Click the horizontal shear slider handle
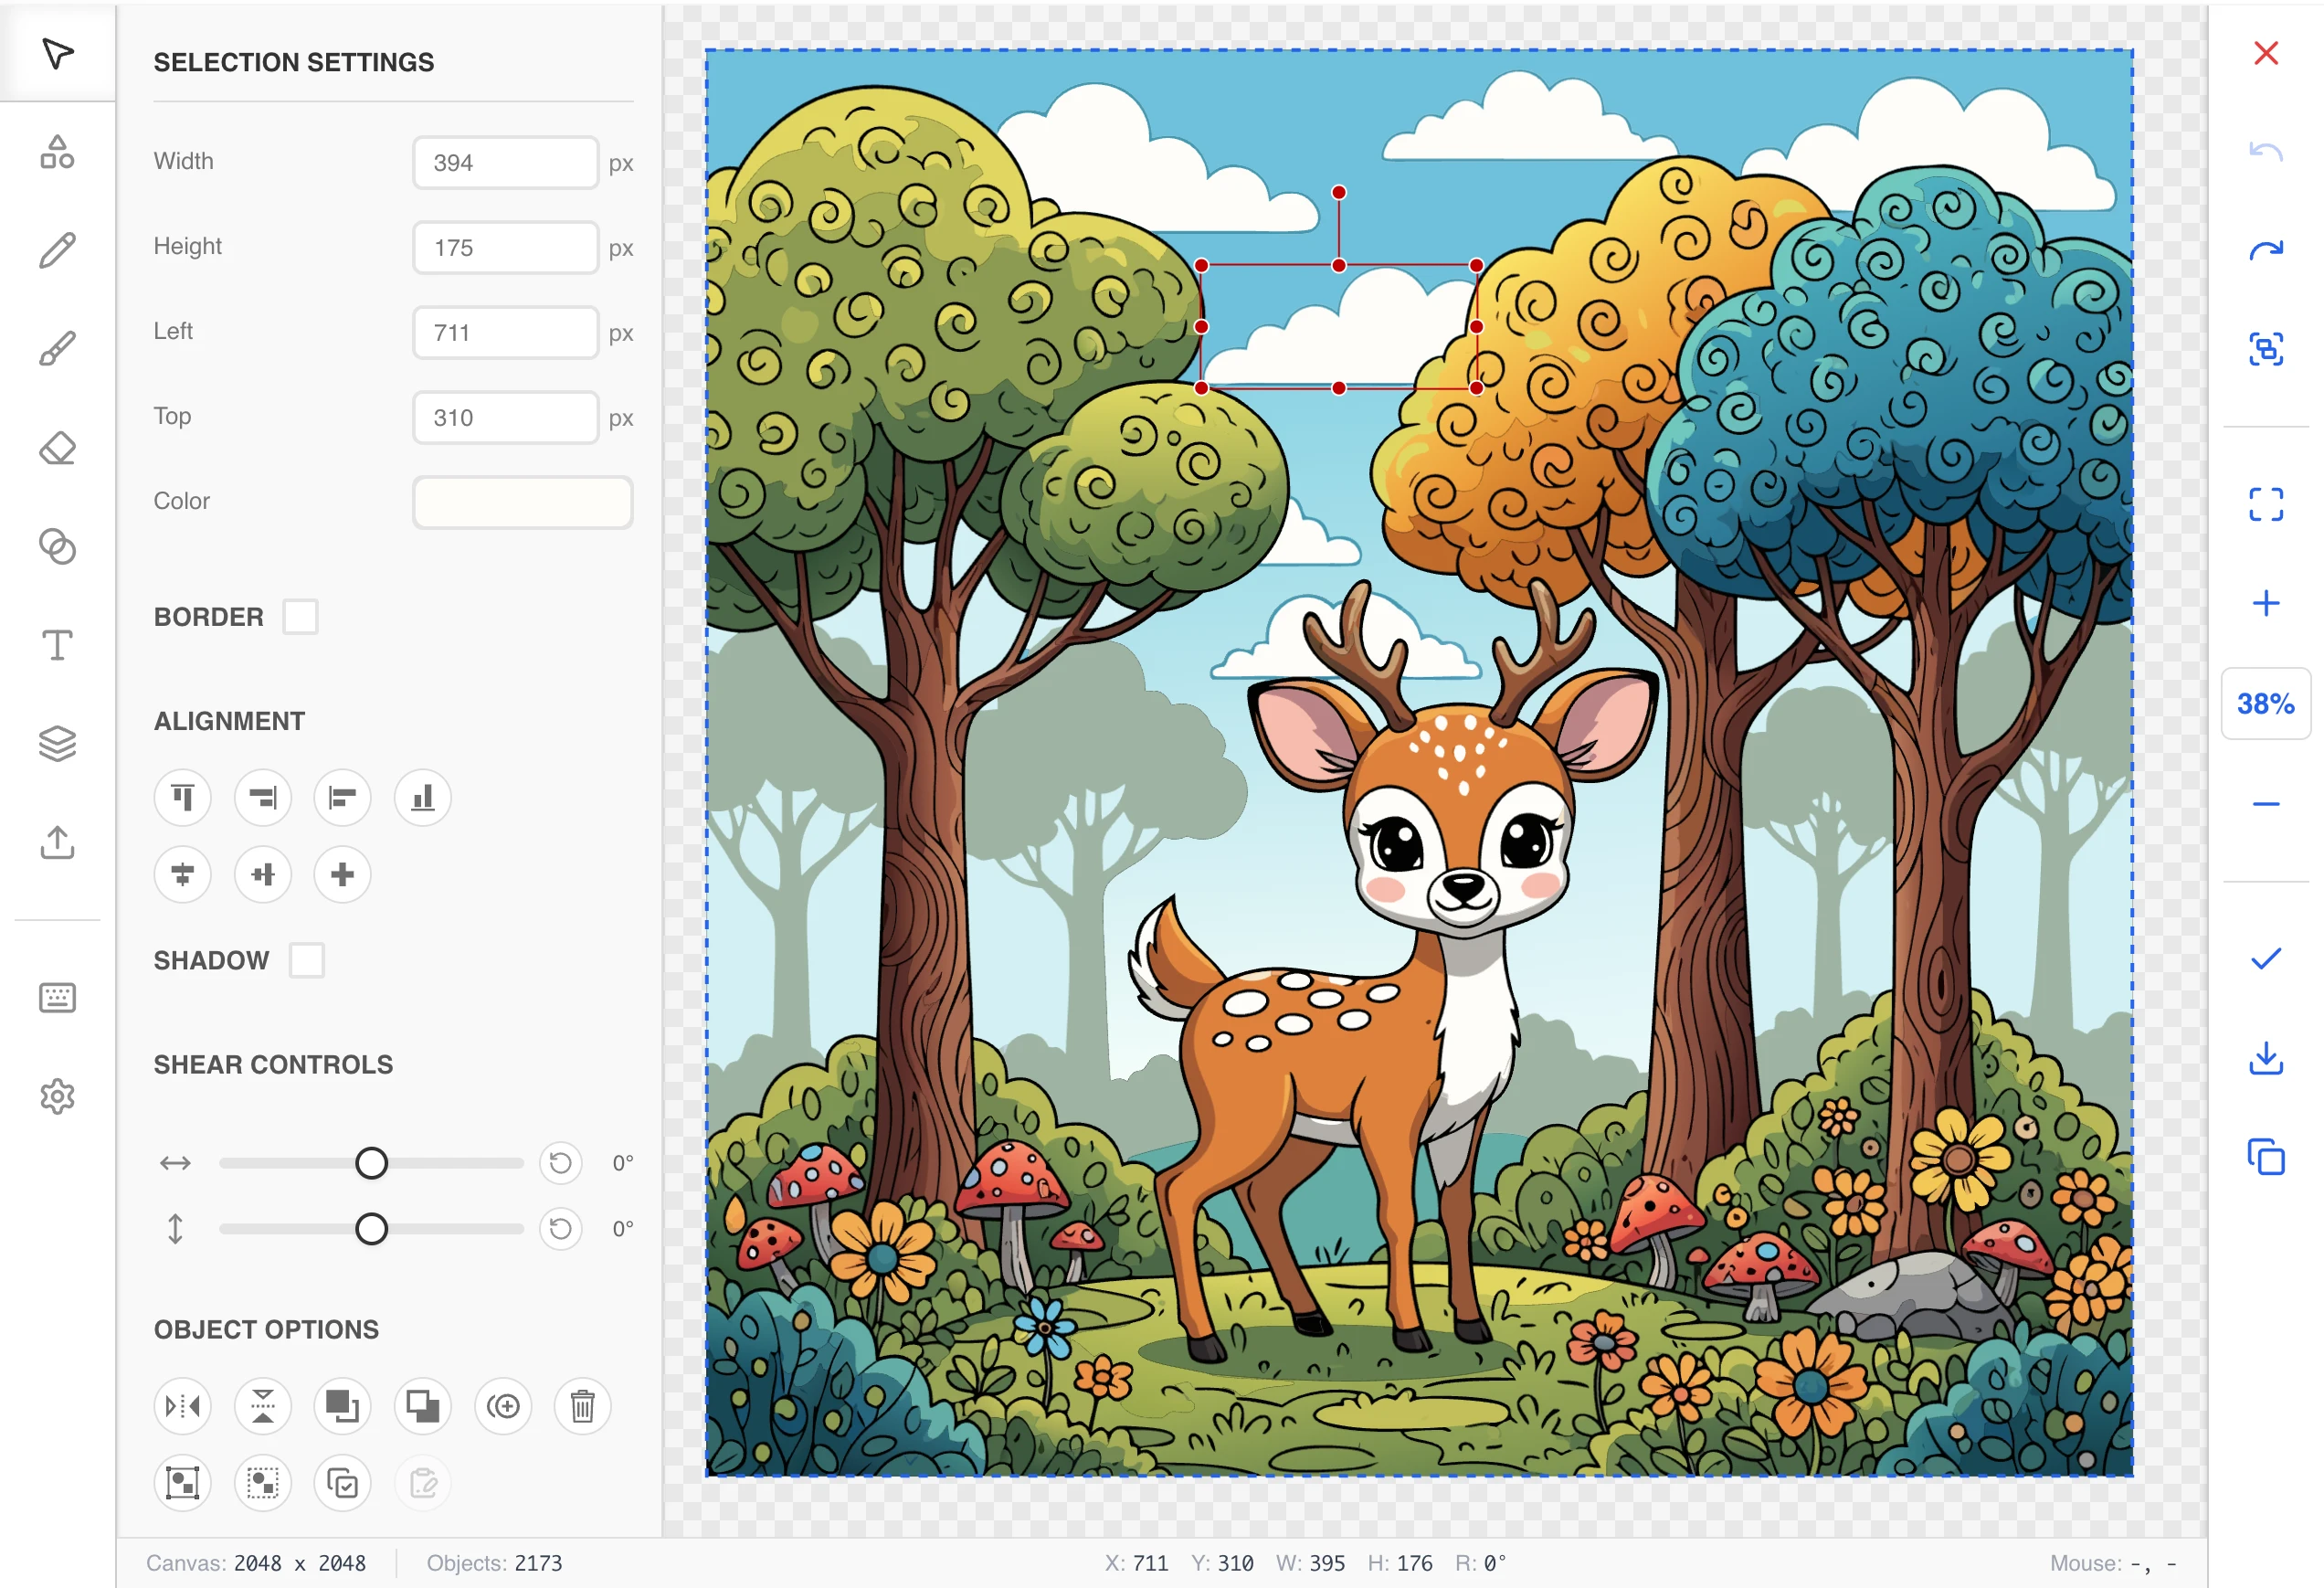 pyautogui.click(x=371, y=1163)
